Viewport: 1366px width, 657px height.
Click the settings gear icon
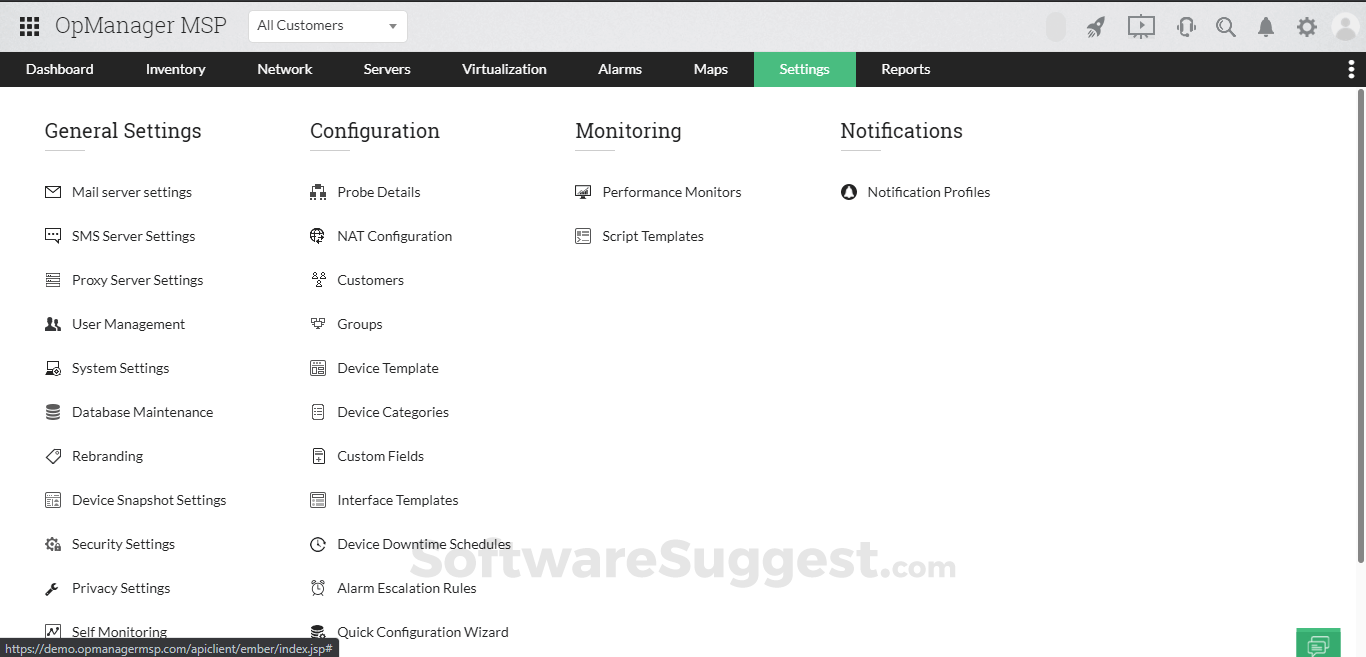[1306, 27]
